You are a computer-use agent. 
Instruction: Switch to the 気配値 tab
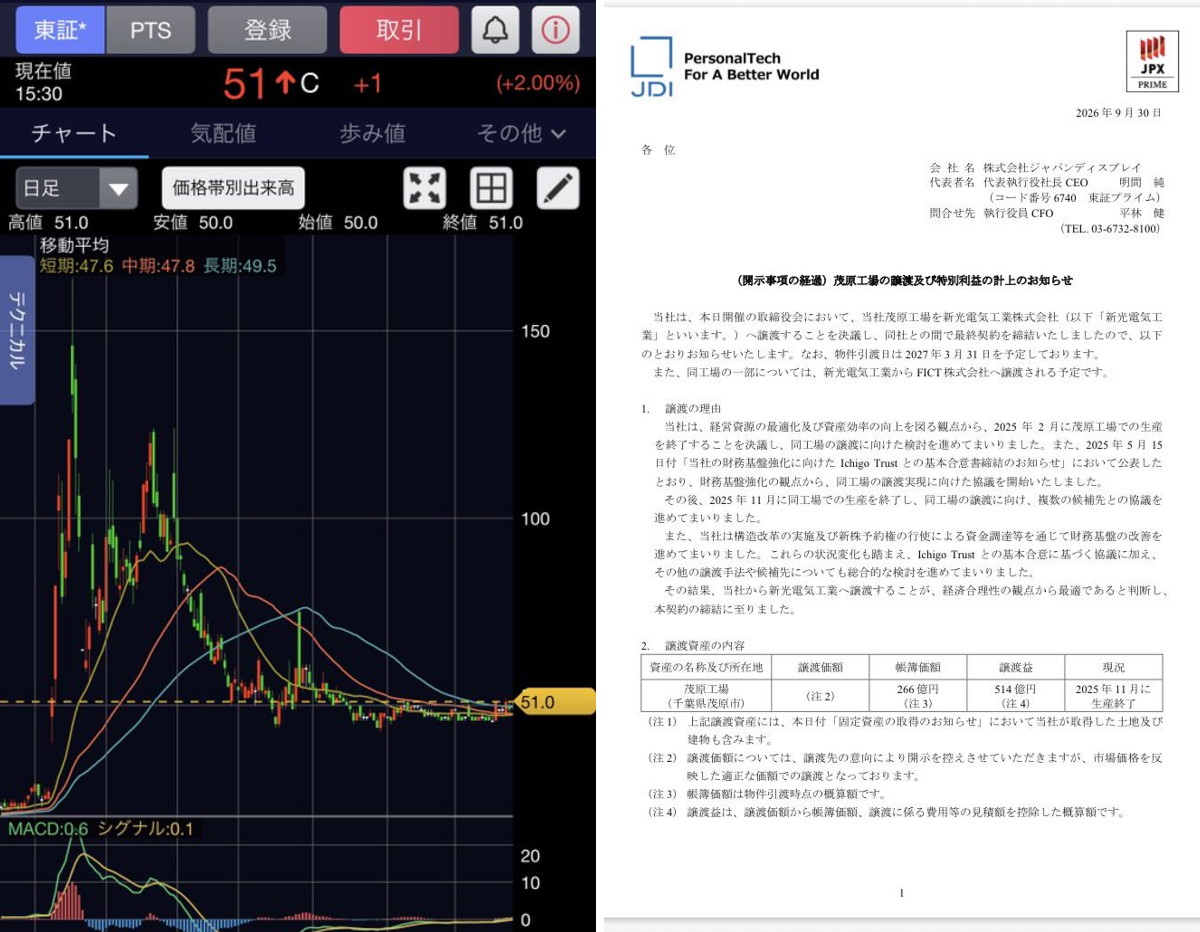click(x=223, y=133)
